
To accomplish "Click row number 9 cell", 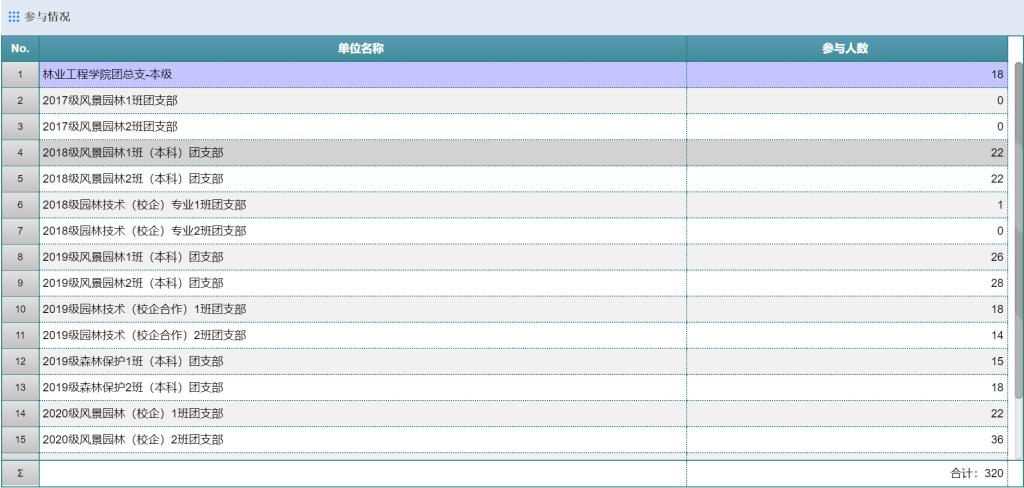I will click(20, 283).
